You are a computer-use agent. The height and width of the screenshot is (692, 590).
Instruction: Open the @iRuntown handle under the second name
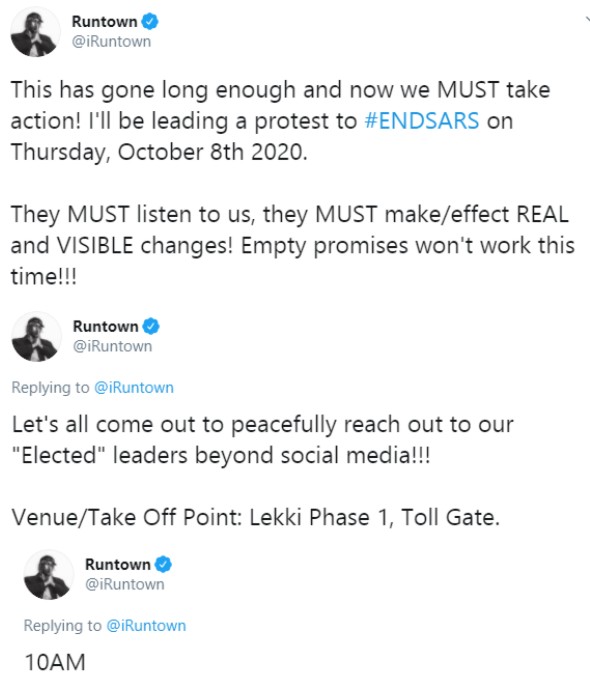pos(112,346)
